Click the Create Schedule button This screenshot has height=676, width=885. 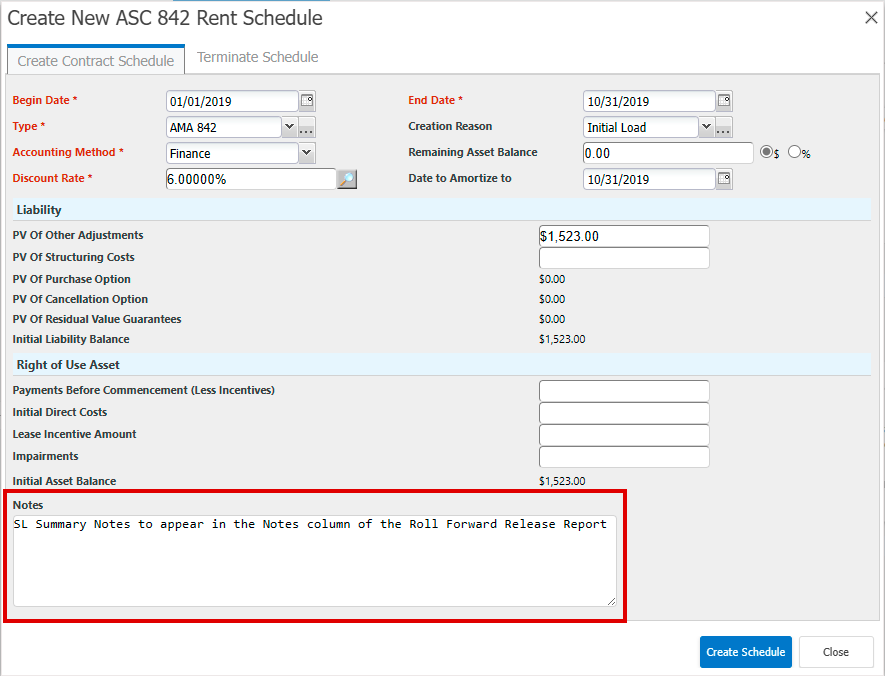[746, 652]
